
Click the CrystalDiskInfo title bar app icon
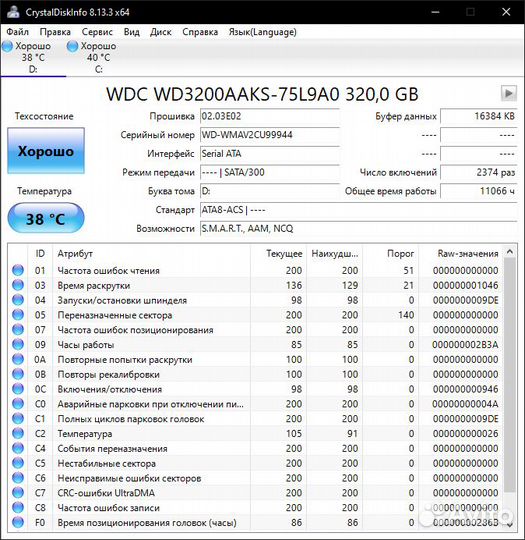point(13,12)
